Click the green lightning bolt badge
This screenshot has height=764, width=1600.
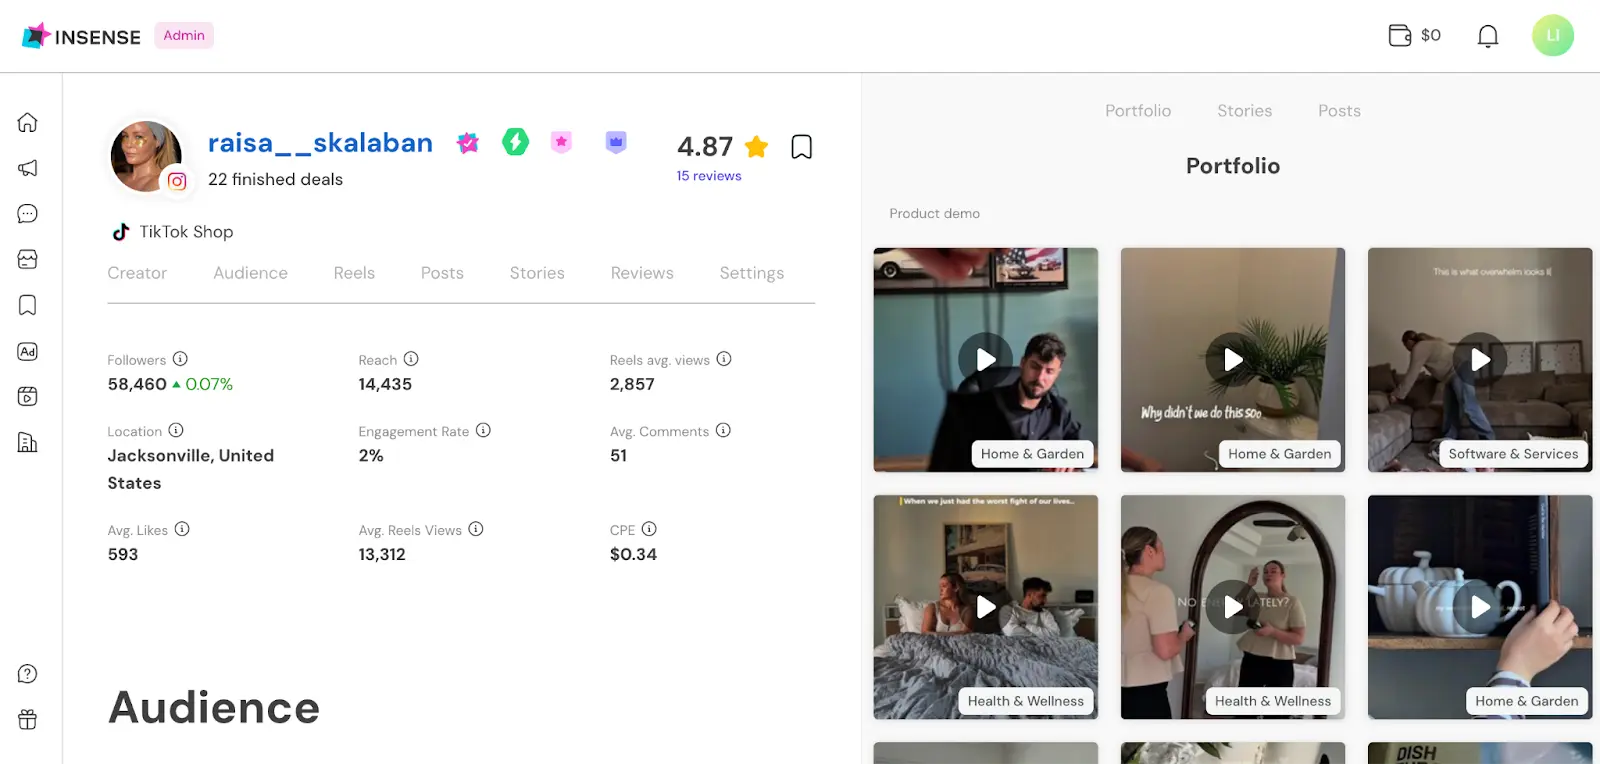point(516,142)
